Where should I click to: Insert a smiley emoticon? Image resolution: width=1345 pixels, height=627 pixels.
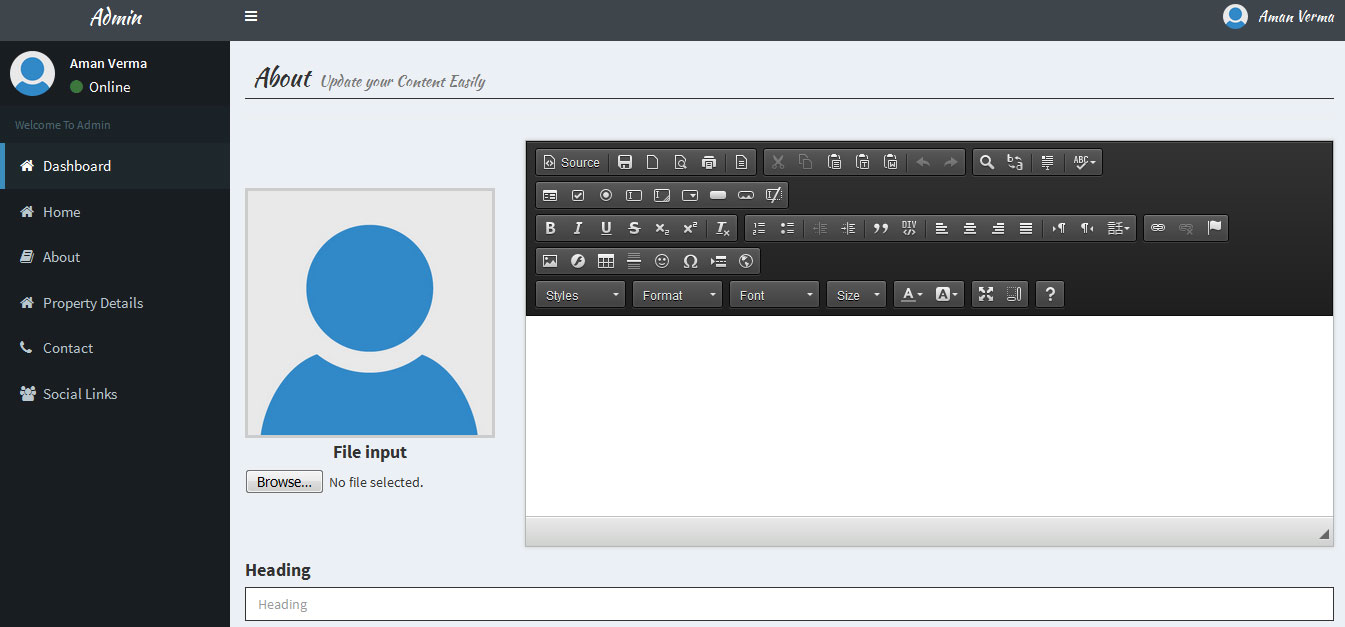point(662,261)
